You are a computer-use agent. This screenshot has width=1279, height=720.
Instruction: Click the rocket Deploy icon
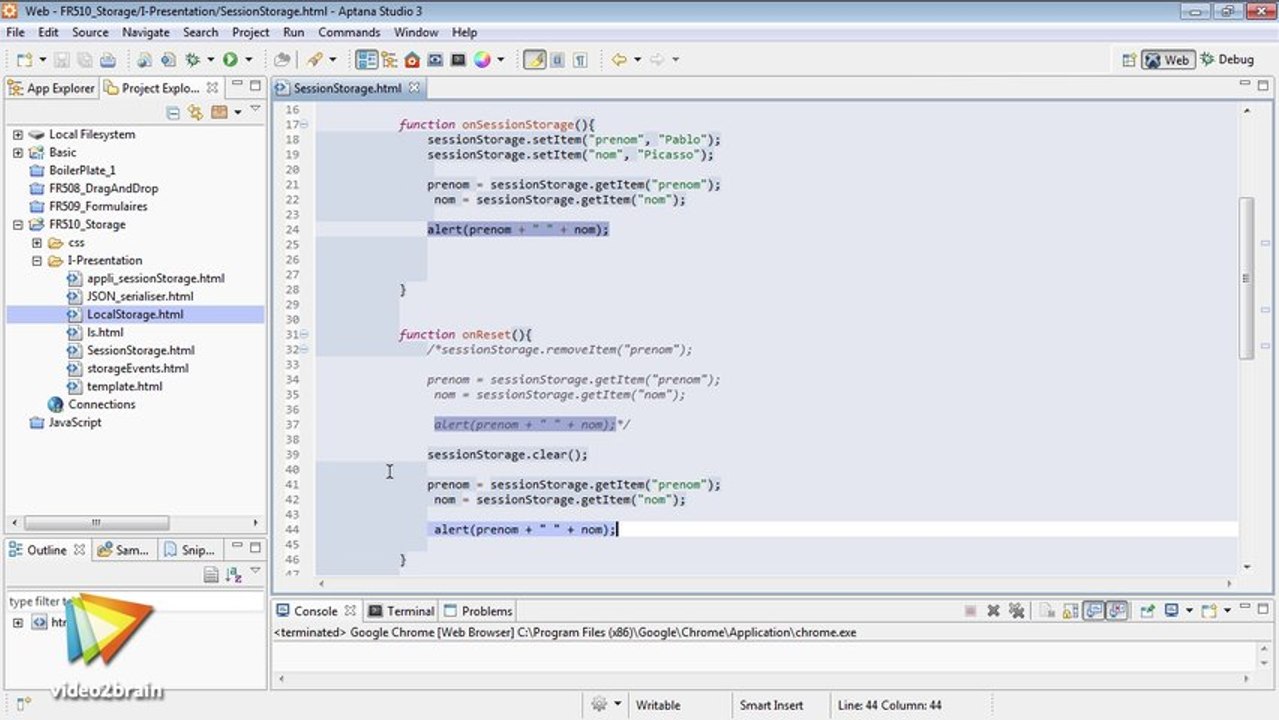pos(315,60)
